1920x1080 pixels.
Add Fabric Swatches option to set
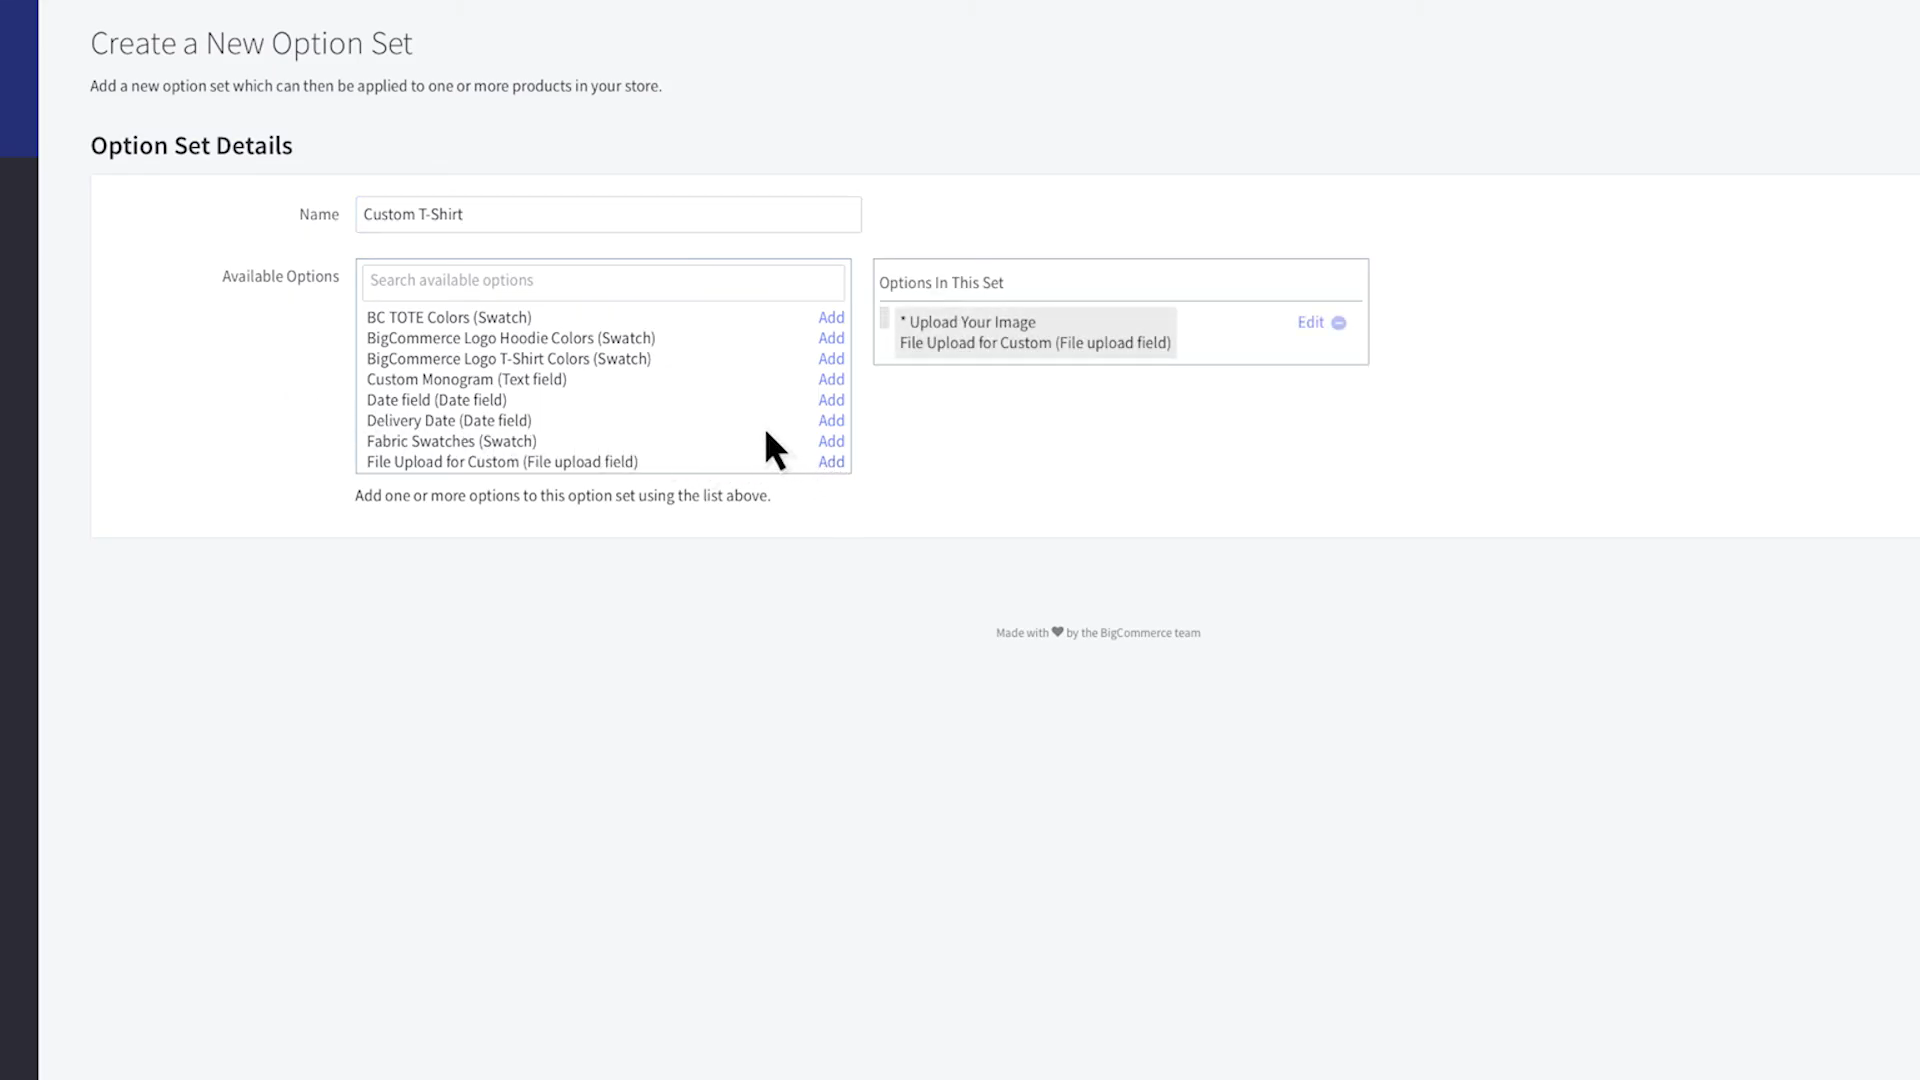point(831,441)
